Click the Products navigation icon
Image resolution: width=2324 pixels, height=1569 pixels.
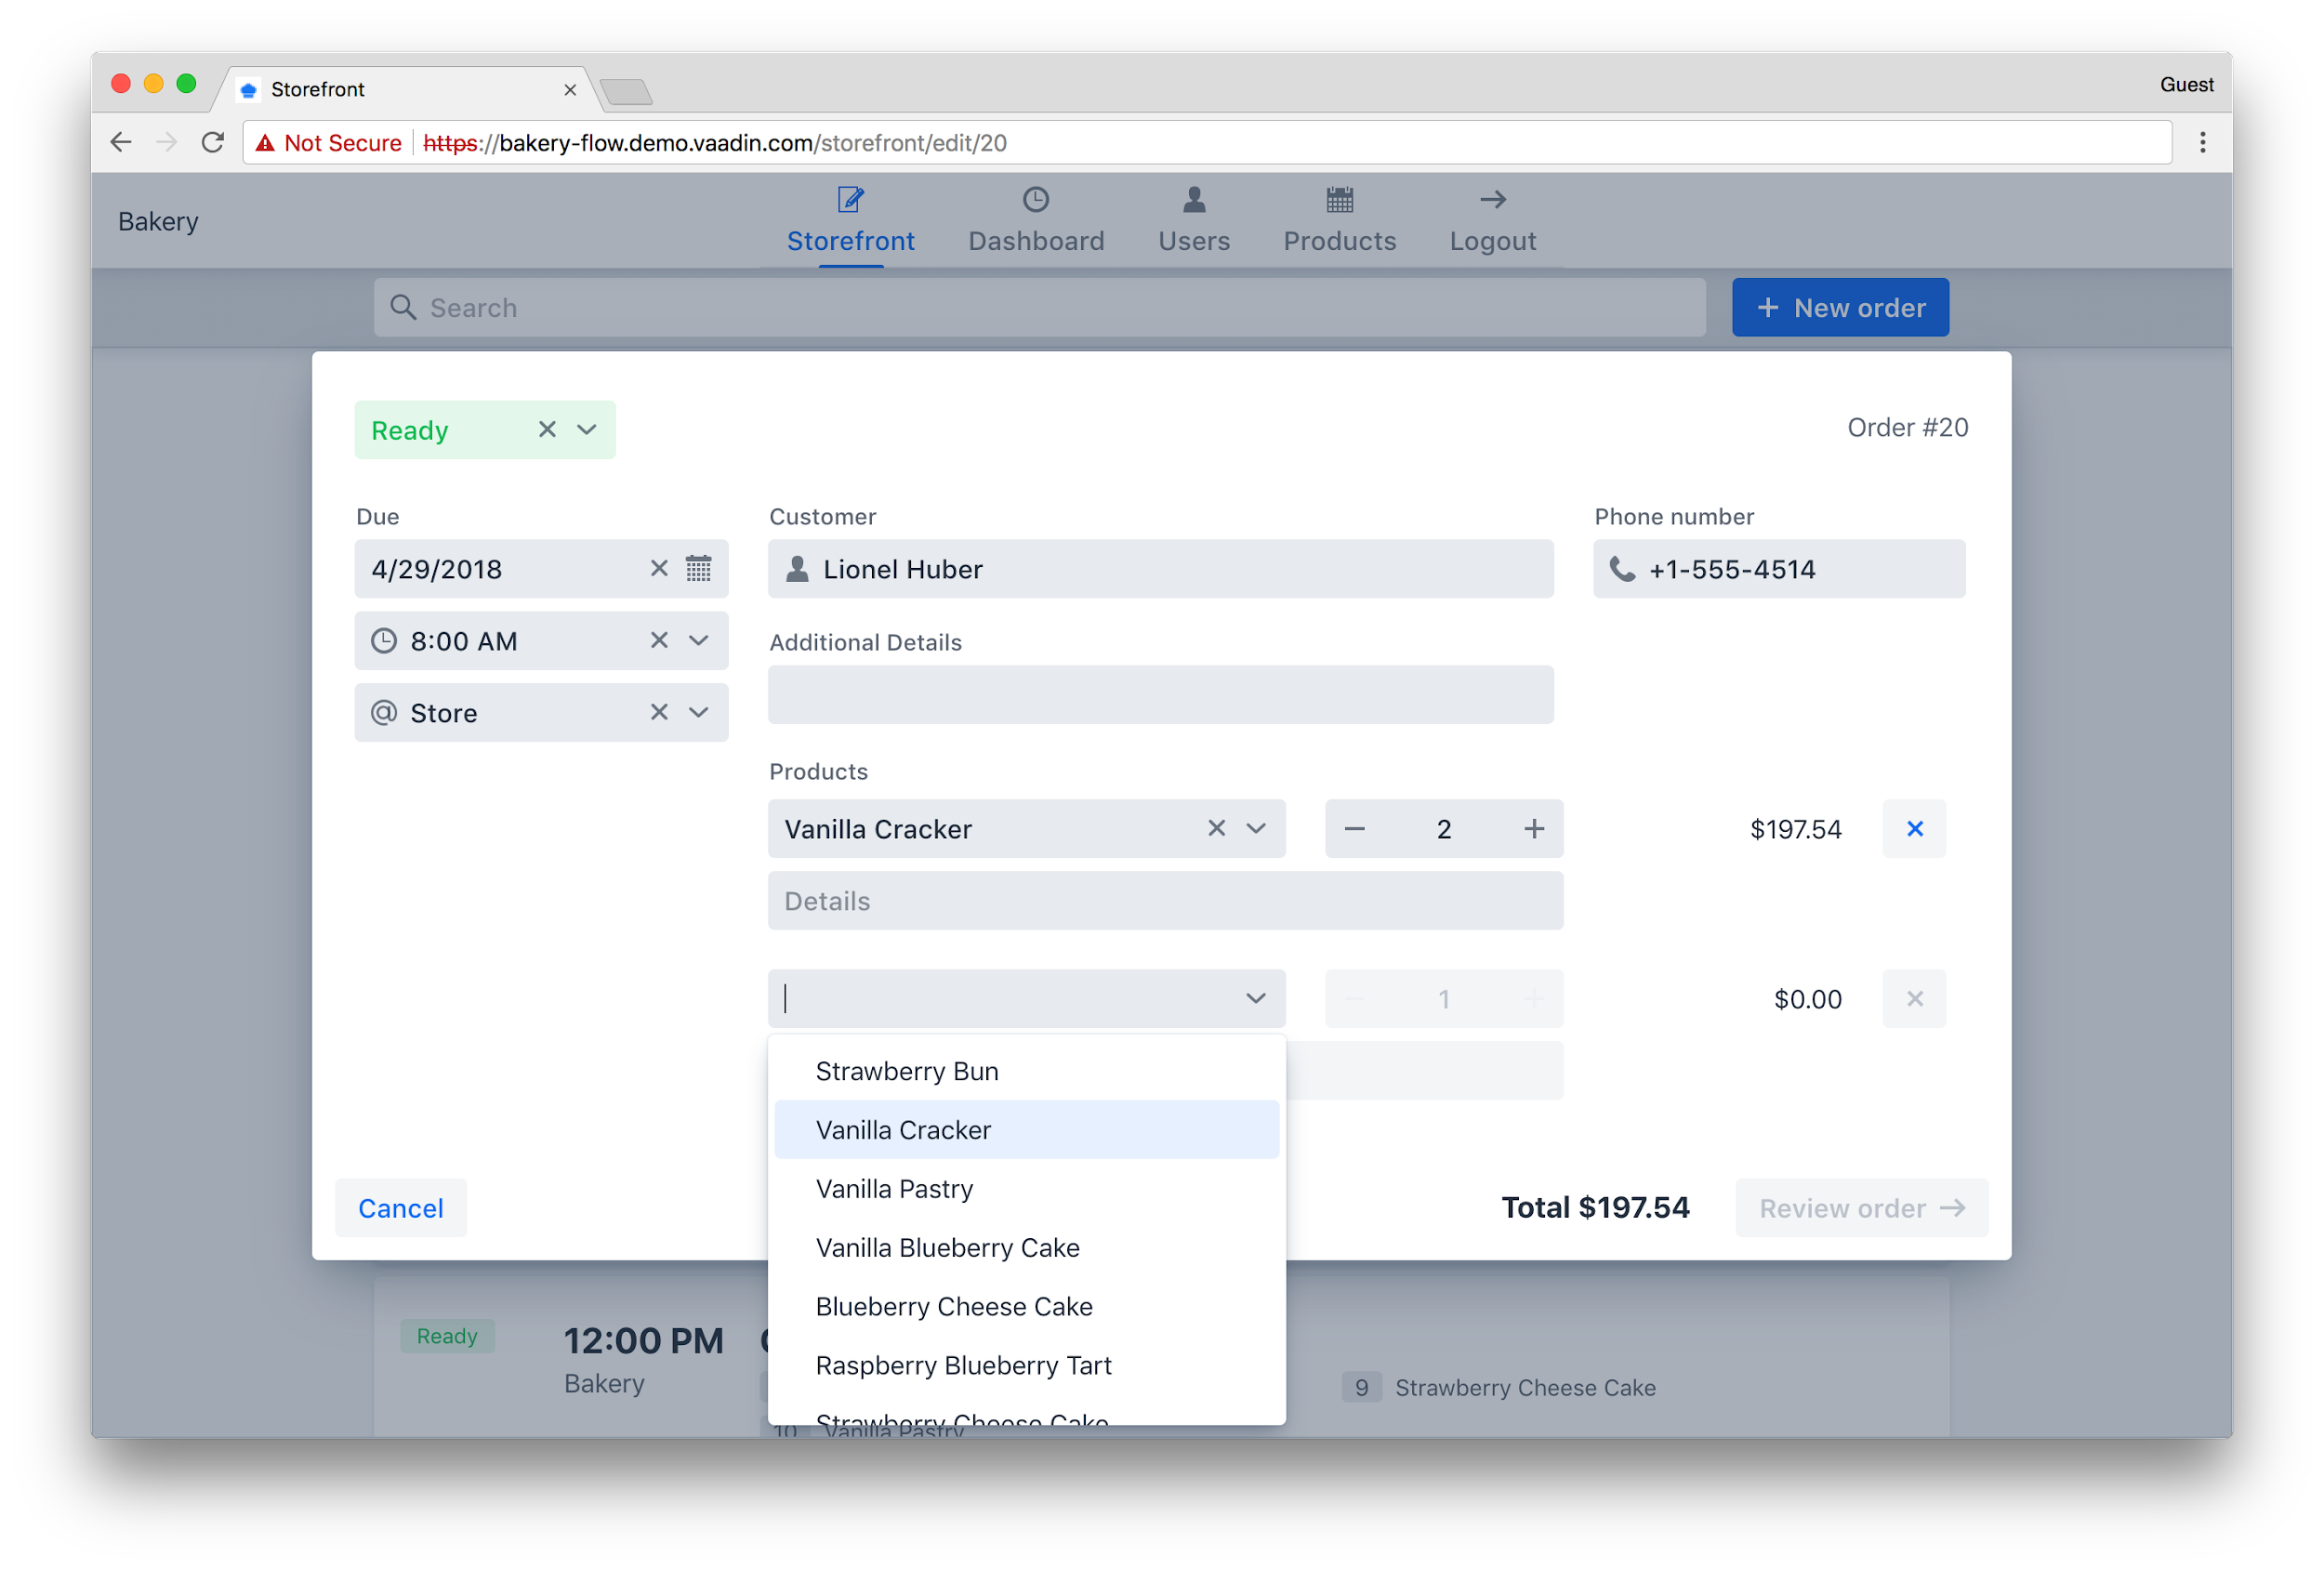1338,198
